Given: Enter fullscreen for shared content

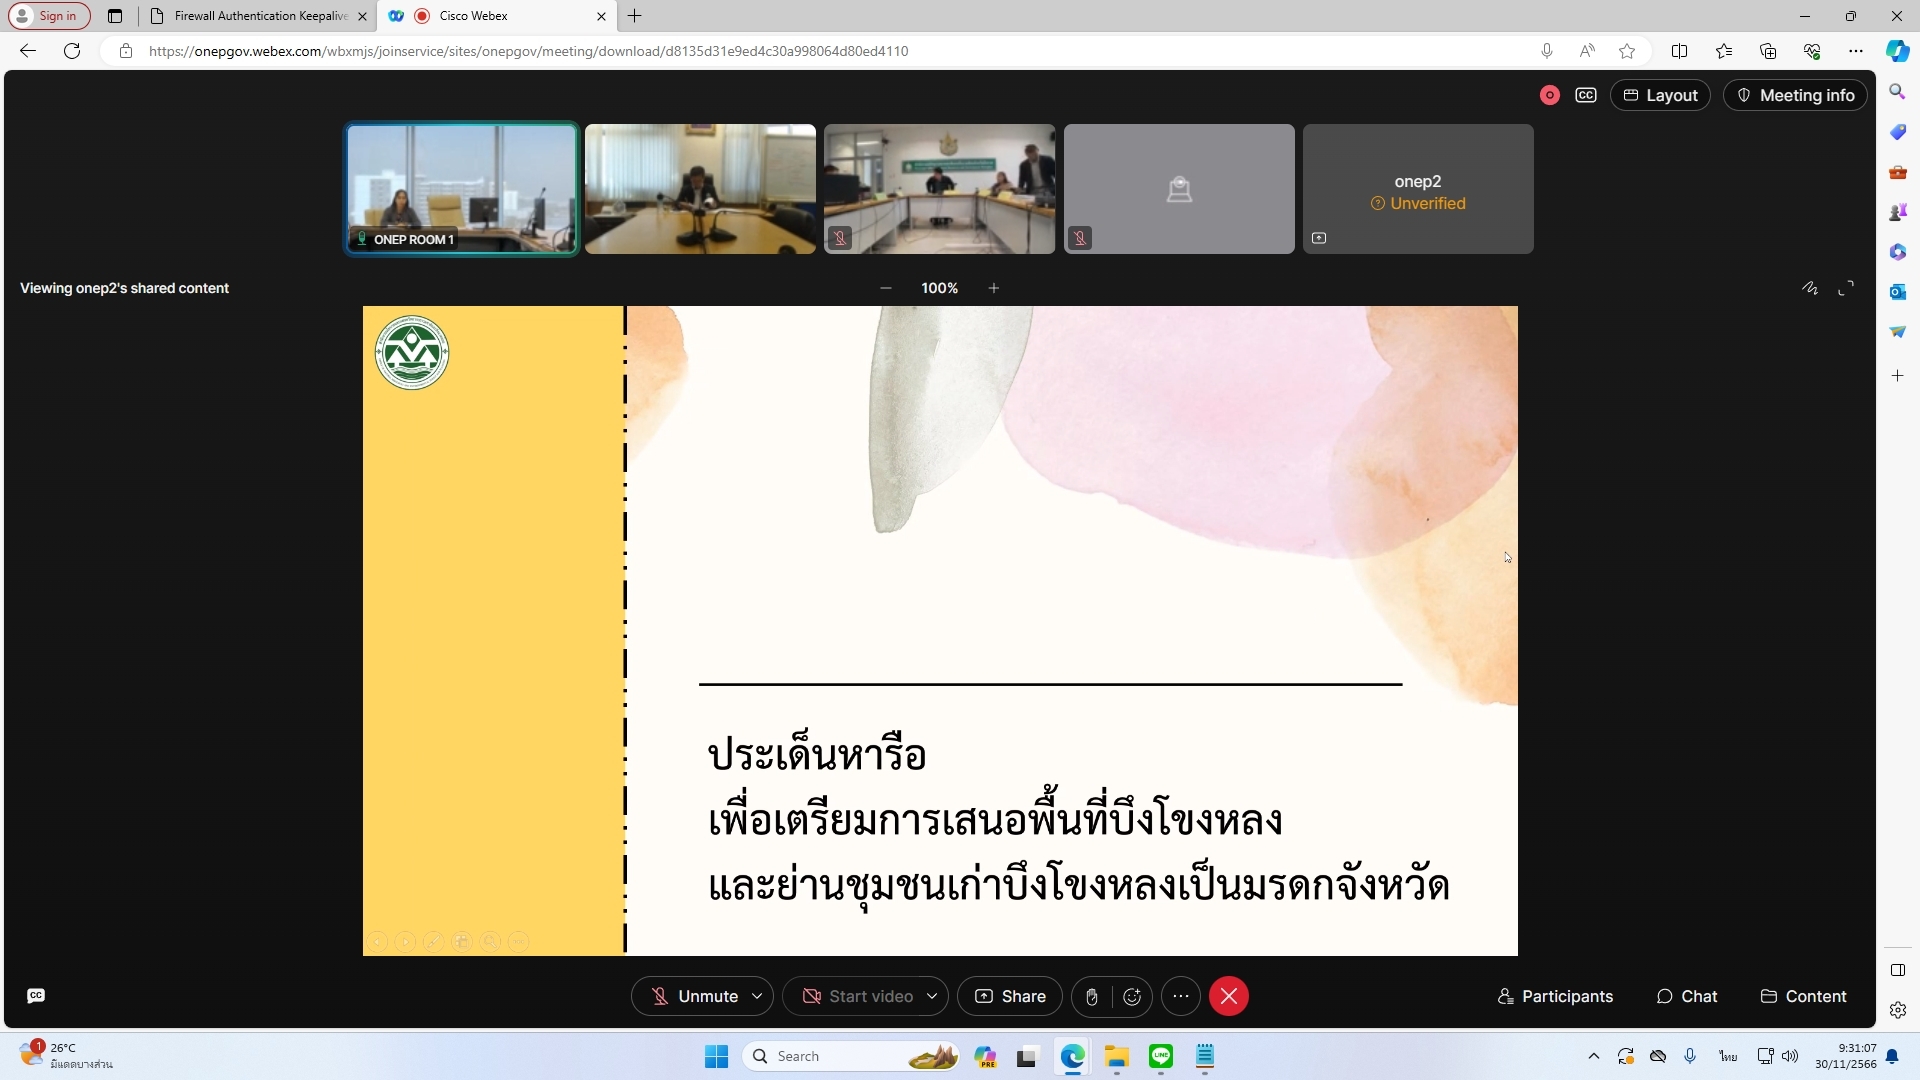Looking at the screenshot, I should (1846, 288).
